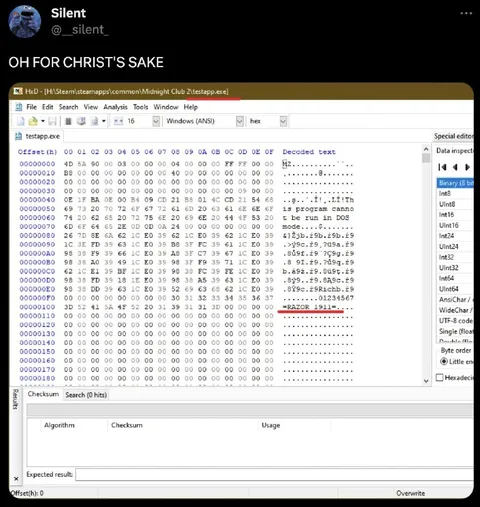Toggle the Hexadecimal checkbox
480x507 pixels.
pyautogui.click(x=440, y=378)
